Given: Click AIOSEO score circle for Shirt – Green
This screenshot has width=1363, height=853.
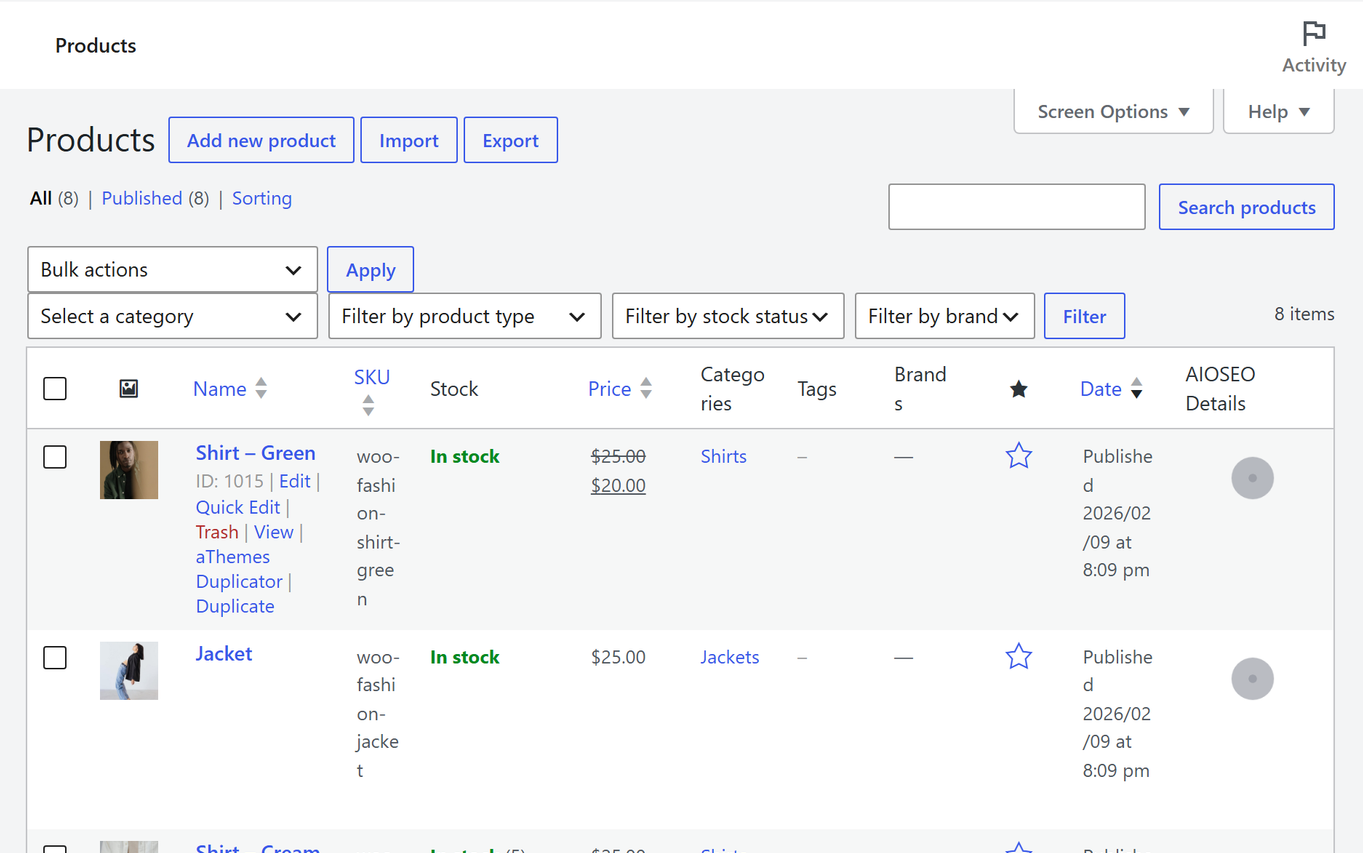Looking at the screenshot, I should point(1252,478).
